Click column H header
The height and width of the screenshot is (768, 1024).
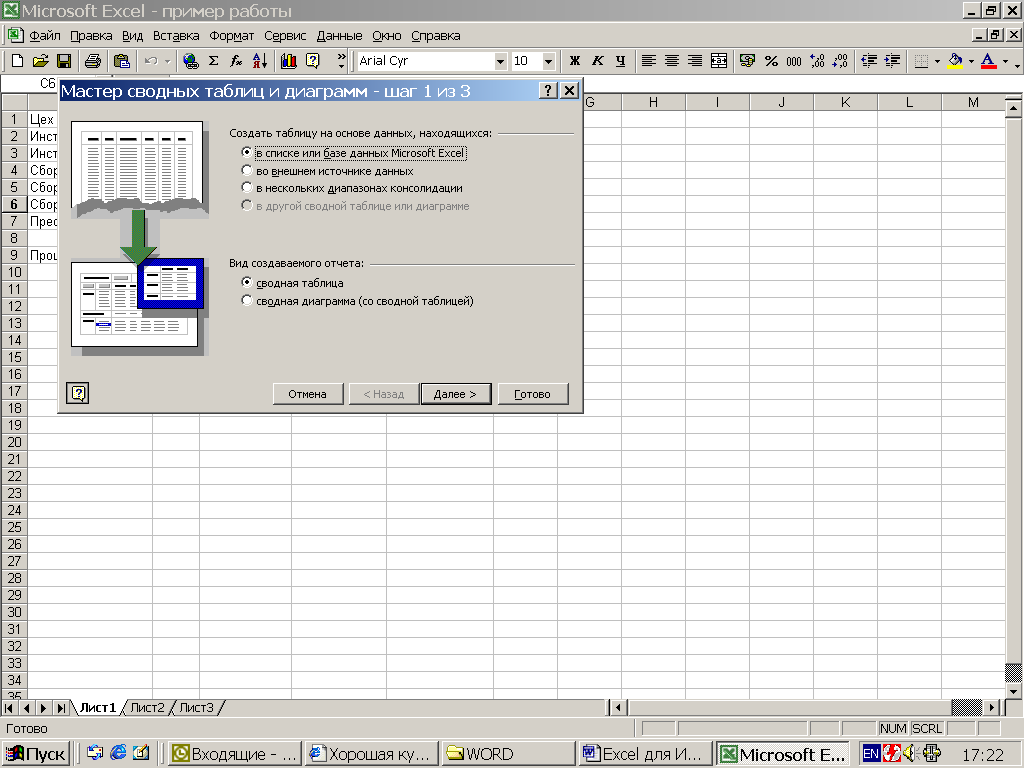653,102
